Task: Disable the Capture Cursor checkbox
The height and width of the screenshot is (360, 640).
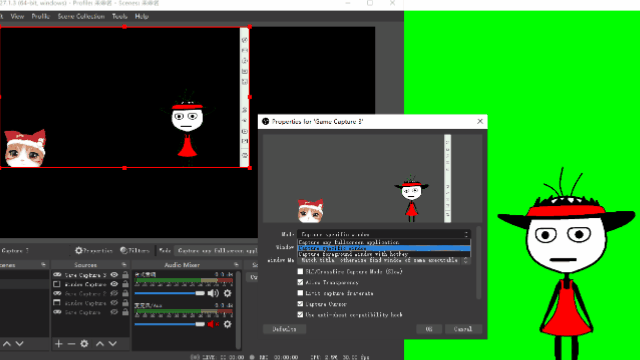Action: (300, 304)
